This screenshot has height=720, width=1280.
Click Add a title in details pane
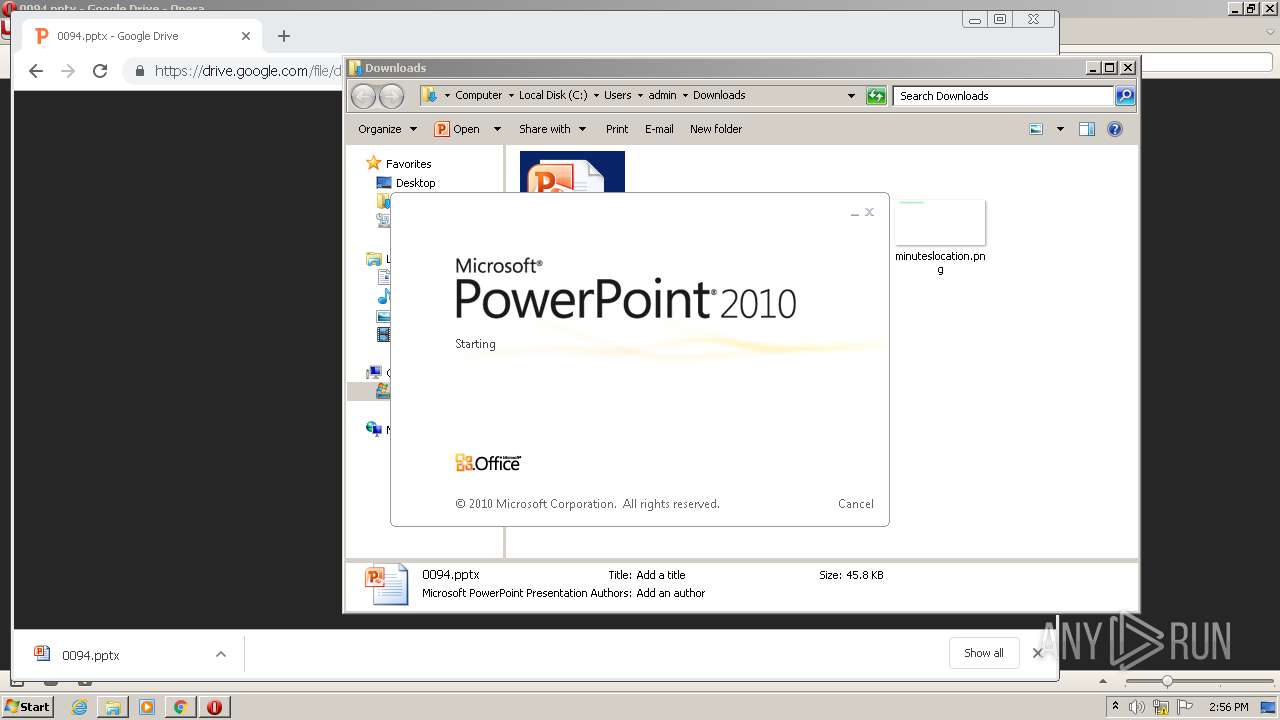click(x=661, y=575)
